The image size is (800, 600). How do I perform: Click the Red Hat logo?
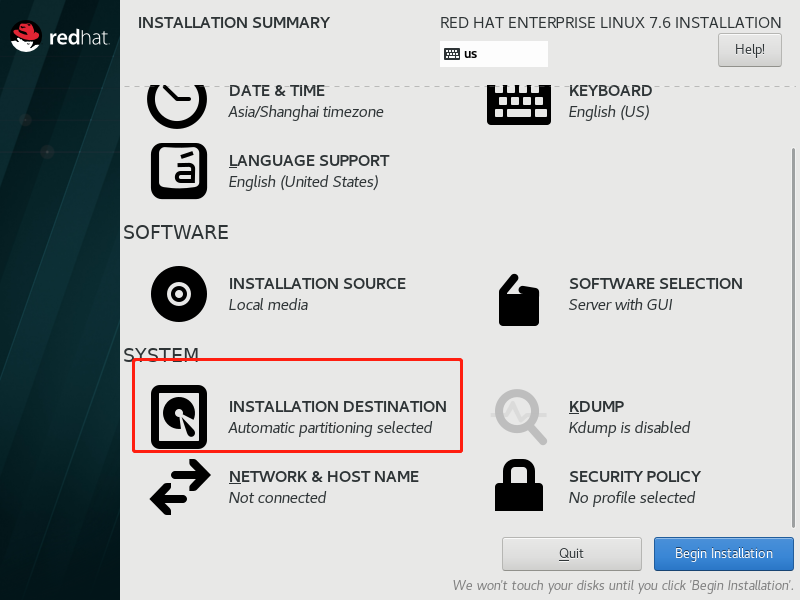point(59,37)
